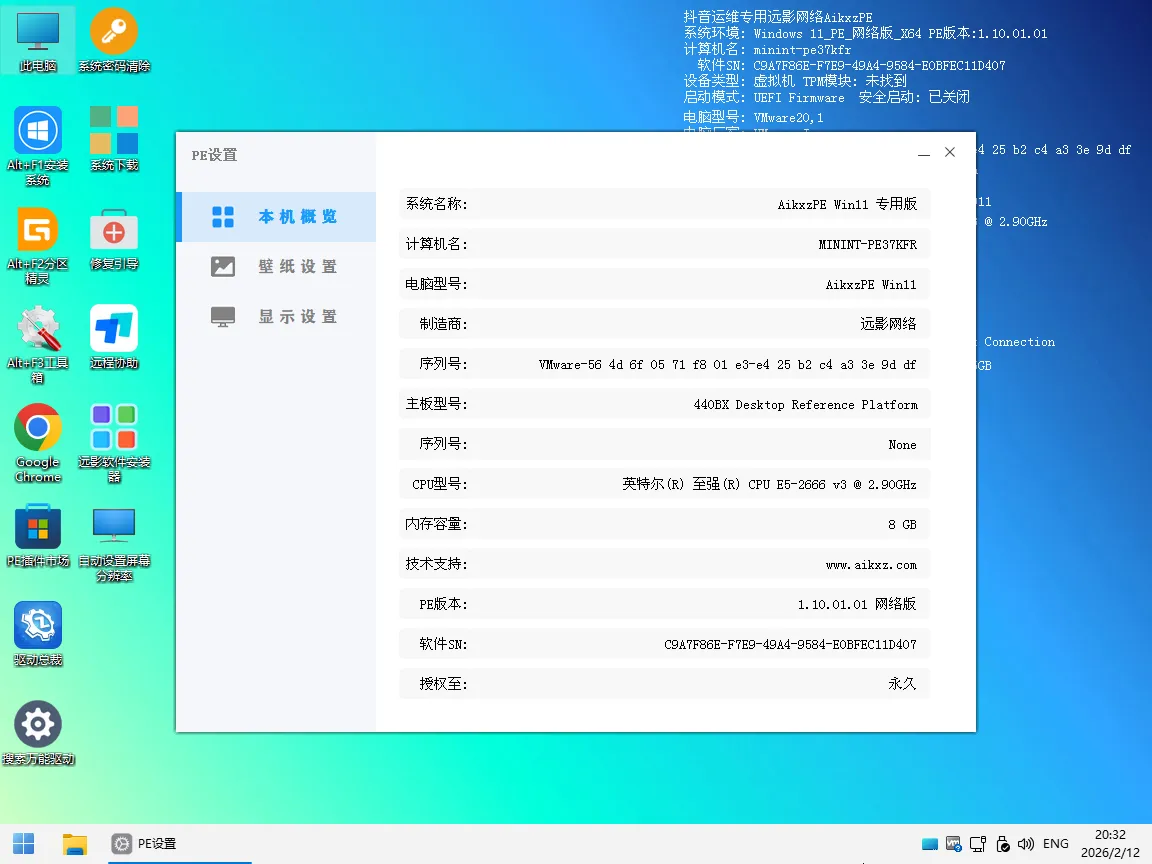Click the ENG language indicator on taskbar

1056,843
